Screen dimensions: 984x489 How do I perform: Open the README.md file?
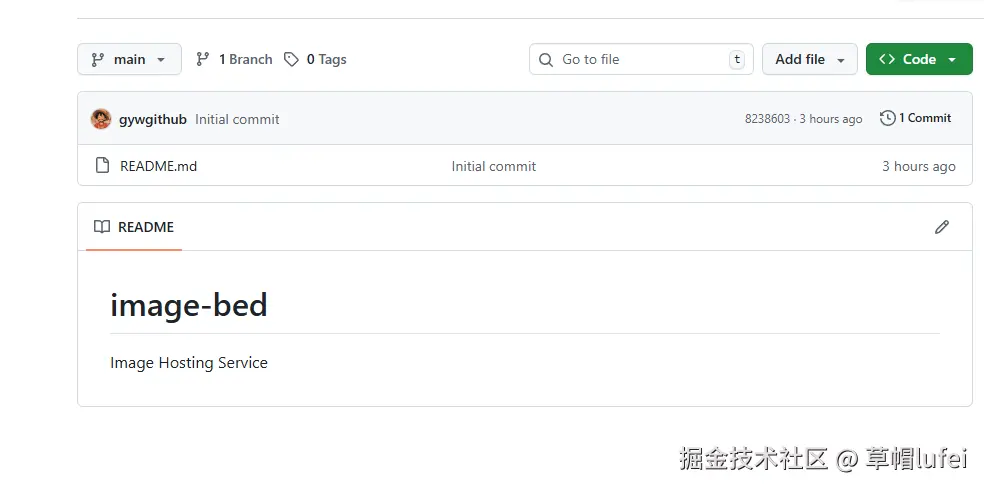pos(158,166)
